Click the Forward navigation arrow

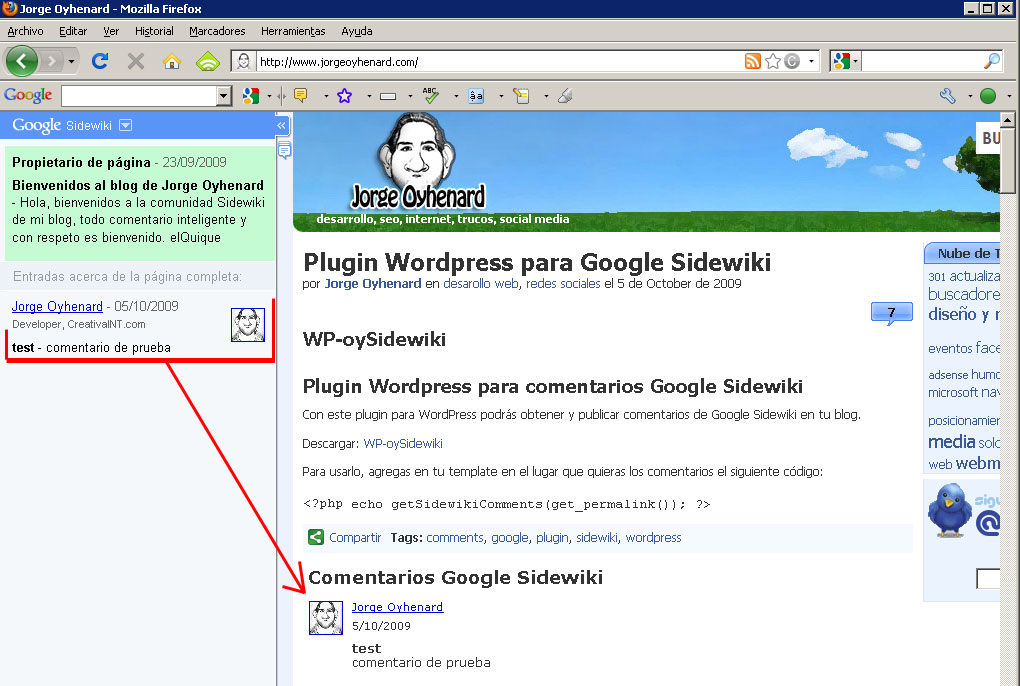[x=51, y=62]
